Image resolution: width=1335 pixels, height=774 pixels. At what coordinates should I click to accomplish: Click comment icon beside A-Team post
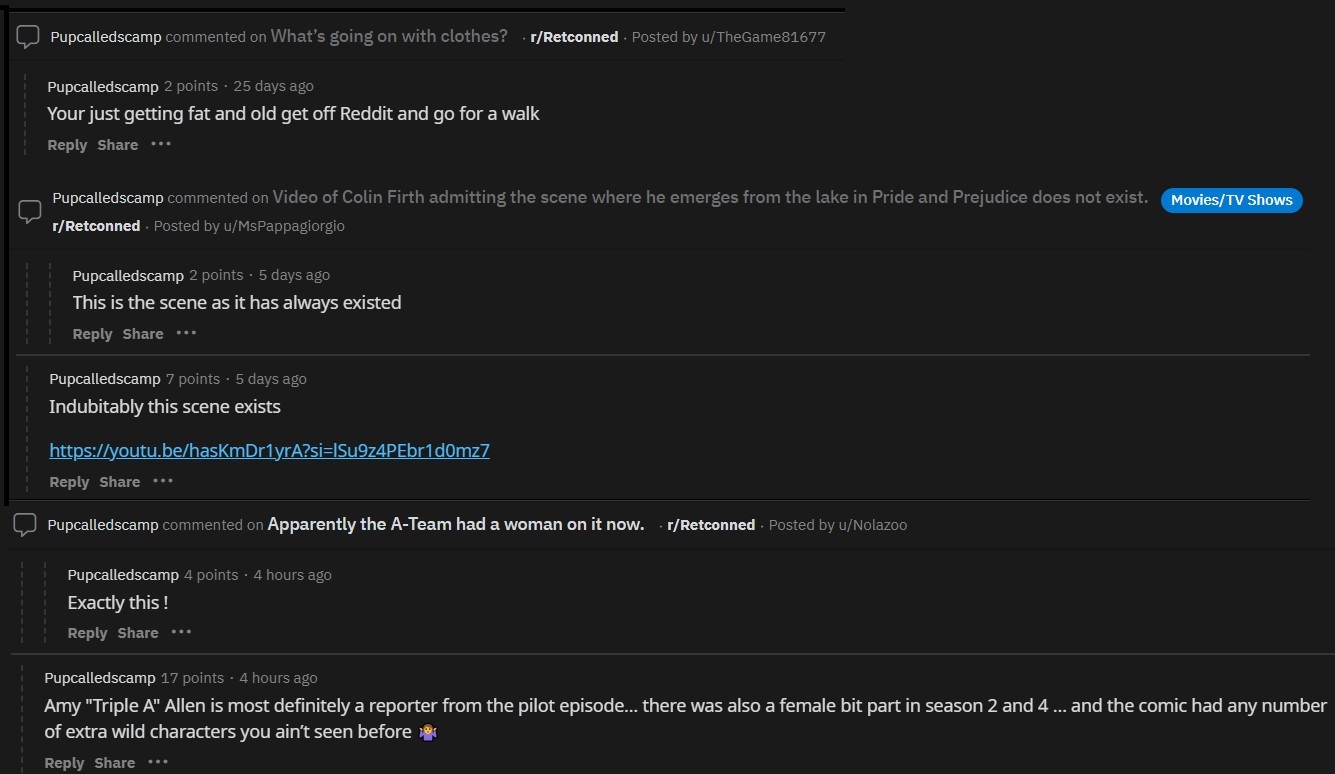[x=26, y=524]
